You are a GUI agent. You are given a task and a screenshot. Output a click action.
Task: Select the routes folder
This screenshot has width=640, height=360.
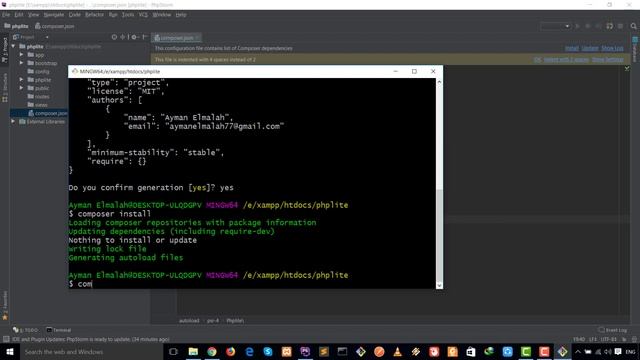point(38,96)
